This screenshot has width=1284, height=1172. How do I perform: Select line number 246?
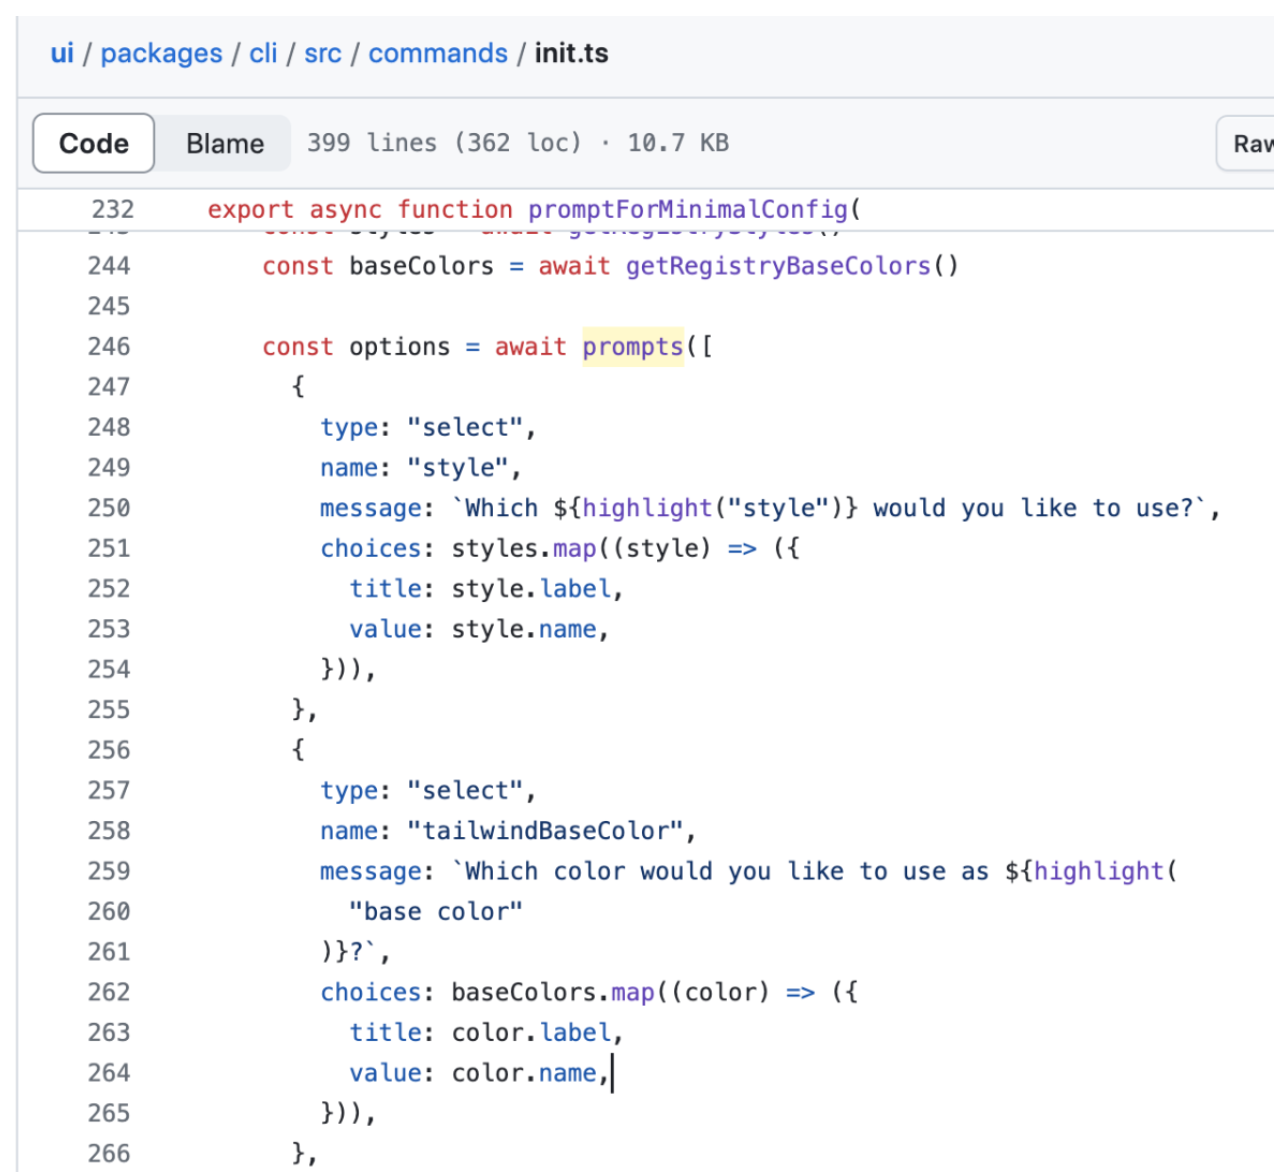coord(109,347)
